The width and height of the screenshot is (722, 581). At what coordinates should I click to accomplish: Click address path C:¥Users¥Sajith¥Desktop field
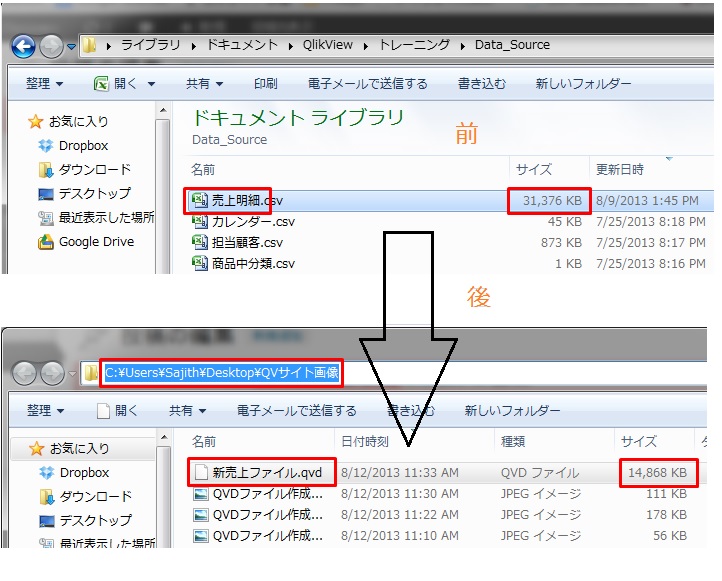[221, 372]
